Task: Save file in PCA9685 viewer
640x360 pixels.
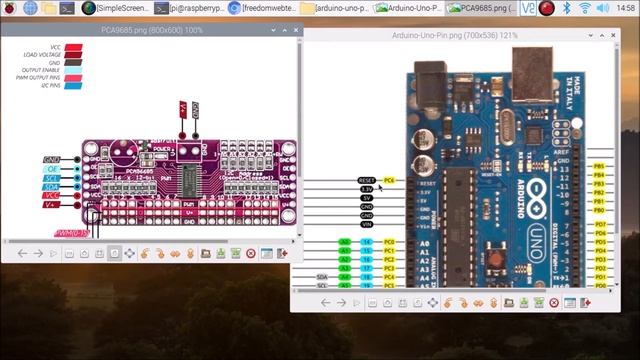Action: 221,253
